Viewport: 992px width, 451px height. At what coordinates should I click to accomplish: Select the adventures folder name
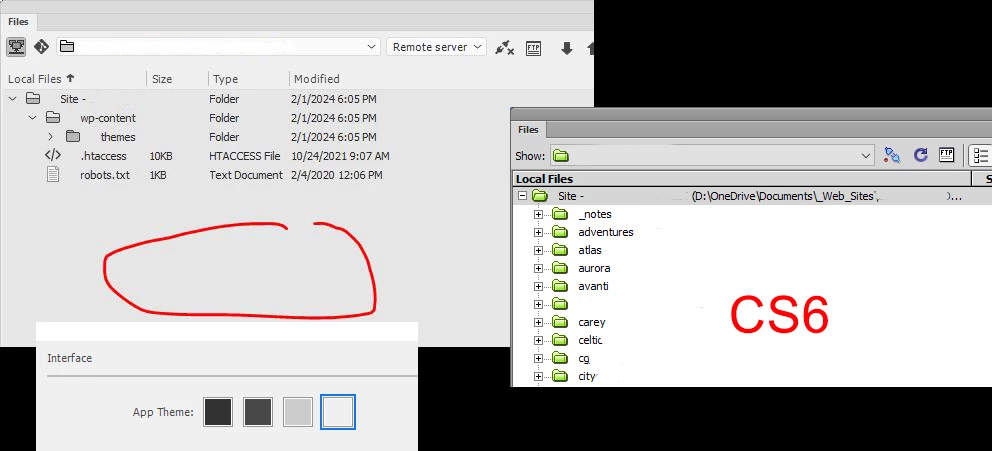pyautogui.click(x=605, y=232)
